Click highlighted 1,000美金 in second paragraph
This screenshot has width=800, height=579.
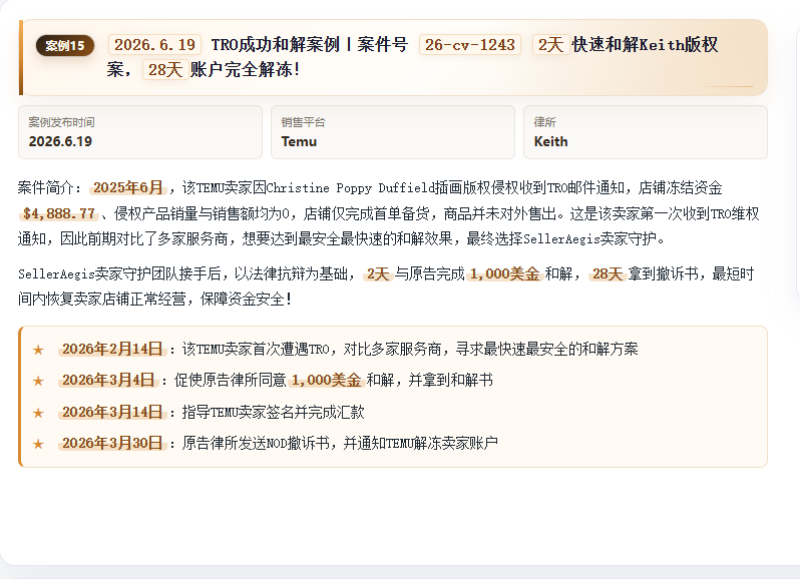(x=505, y=274)
